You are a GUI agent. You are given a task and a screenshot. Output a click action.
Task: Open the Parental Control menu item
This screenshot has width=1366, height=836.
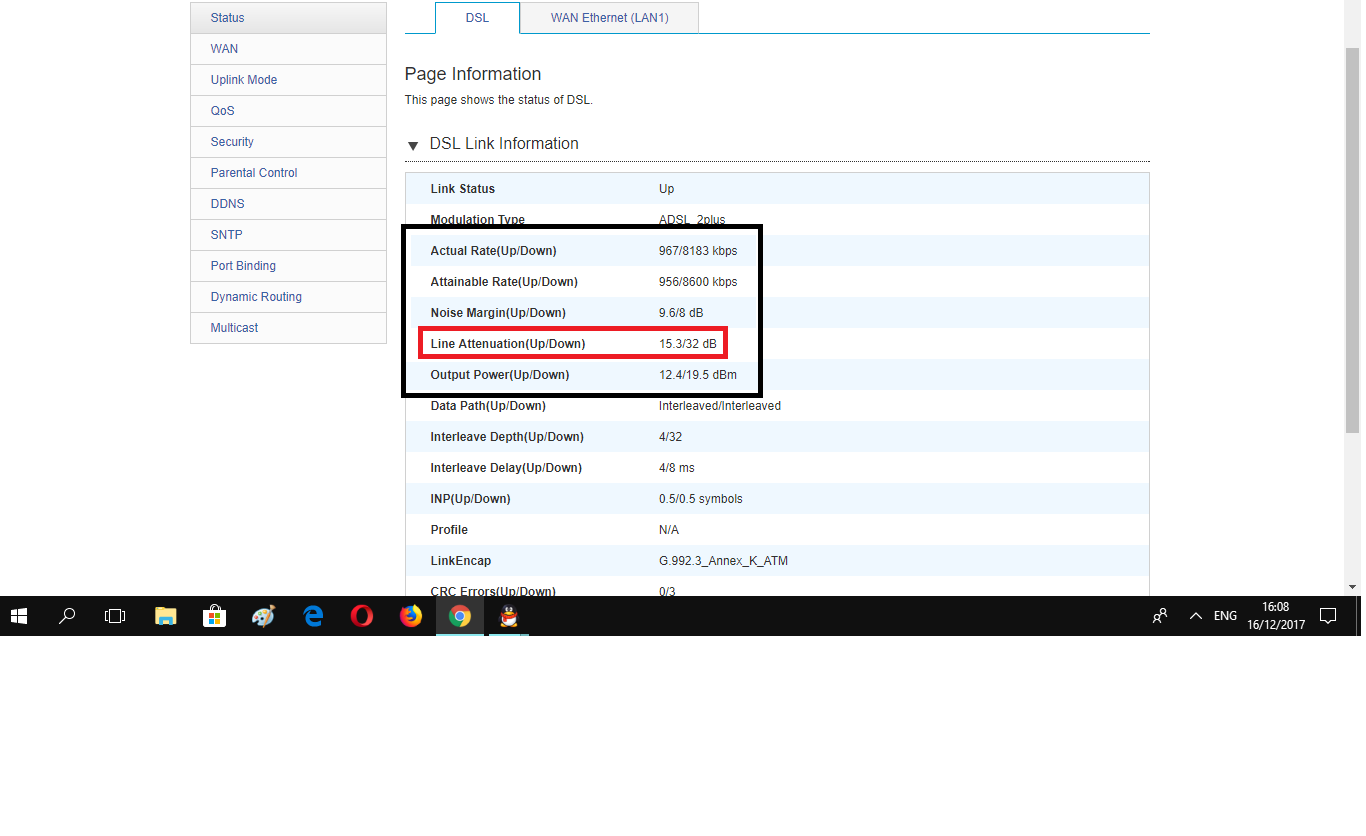(254, 173)
